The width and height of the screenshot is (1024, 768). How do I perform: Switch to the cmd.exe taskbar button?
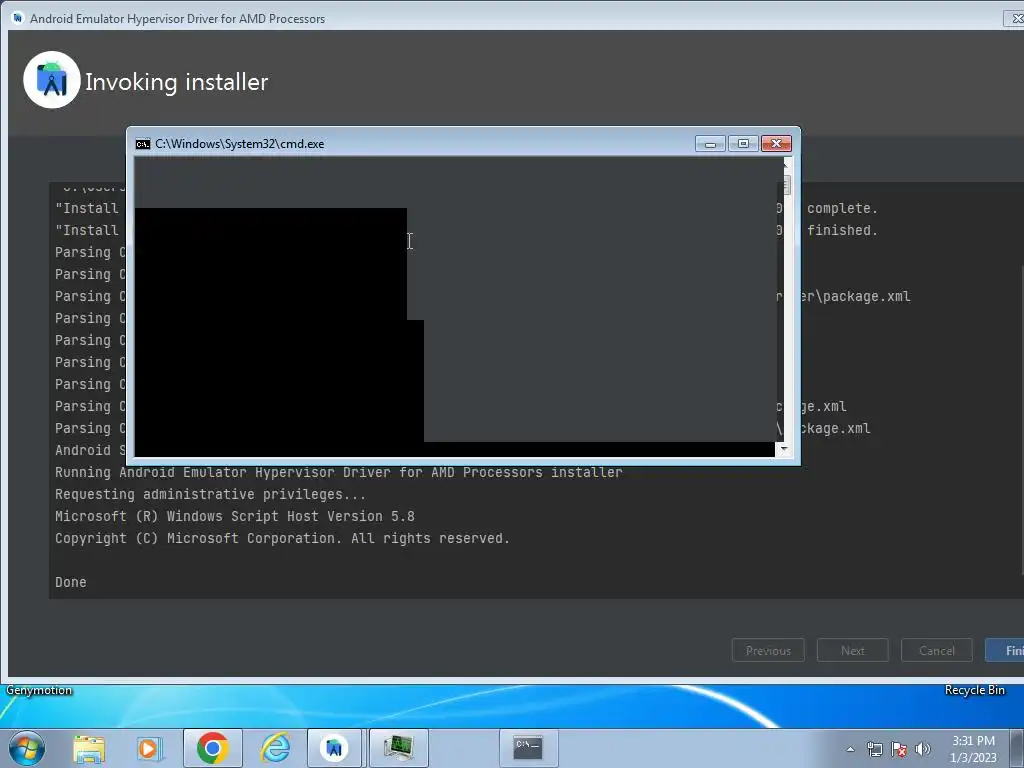(528, 748)
